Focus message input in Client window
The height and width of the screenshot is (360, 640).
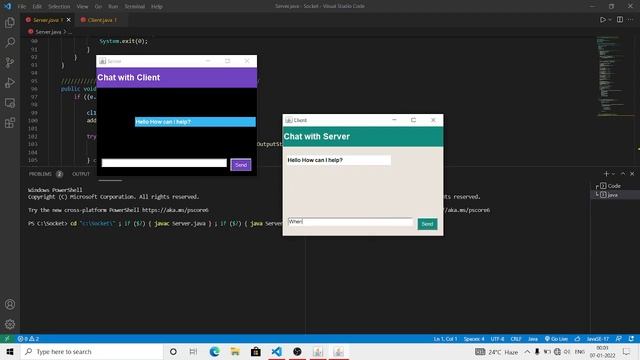pos(351,222)
